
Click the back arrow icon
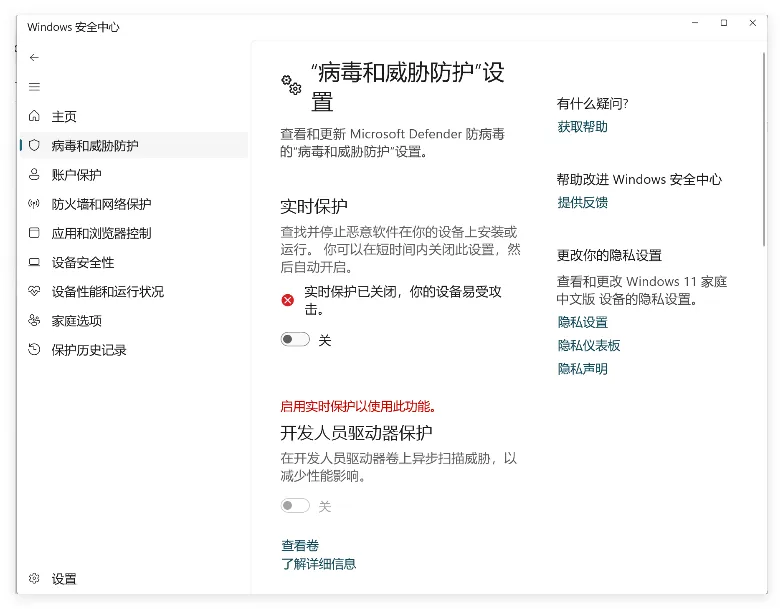pos(34,57)
